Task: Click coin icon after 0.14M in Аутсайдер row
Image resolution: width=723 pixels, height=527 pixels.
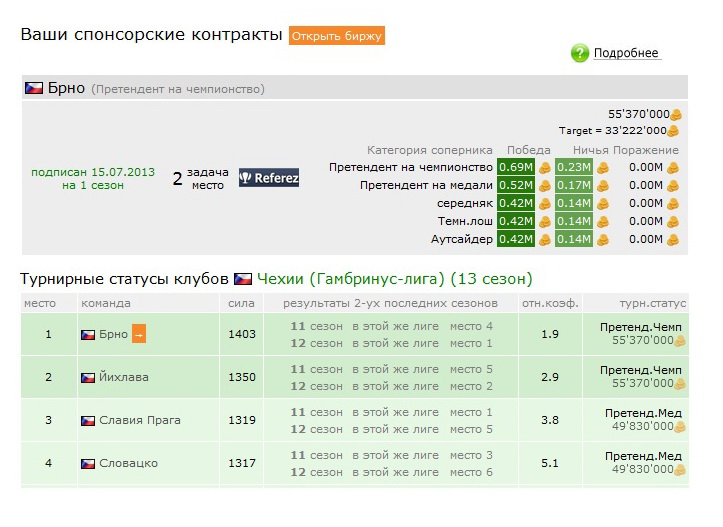Action: [603, 239]
